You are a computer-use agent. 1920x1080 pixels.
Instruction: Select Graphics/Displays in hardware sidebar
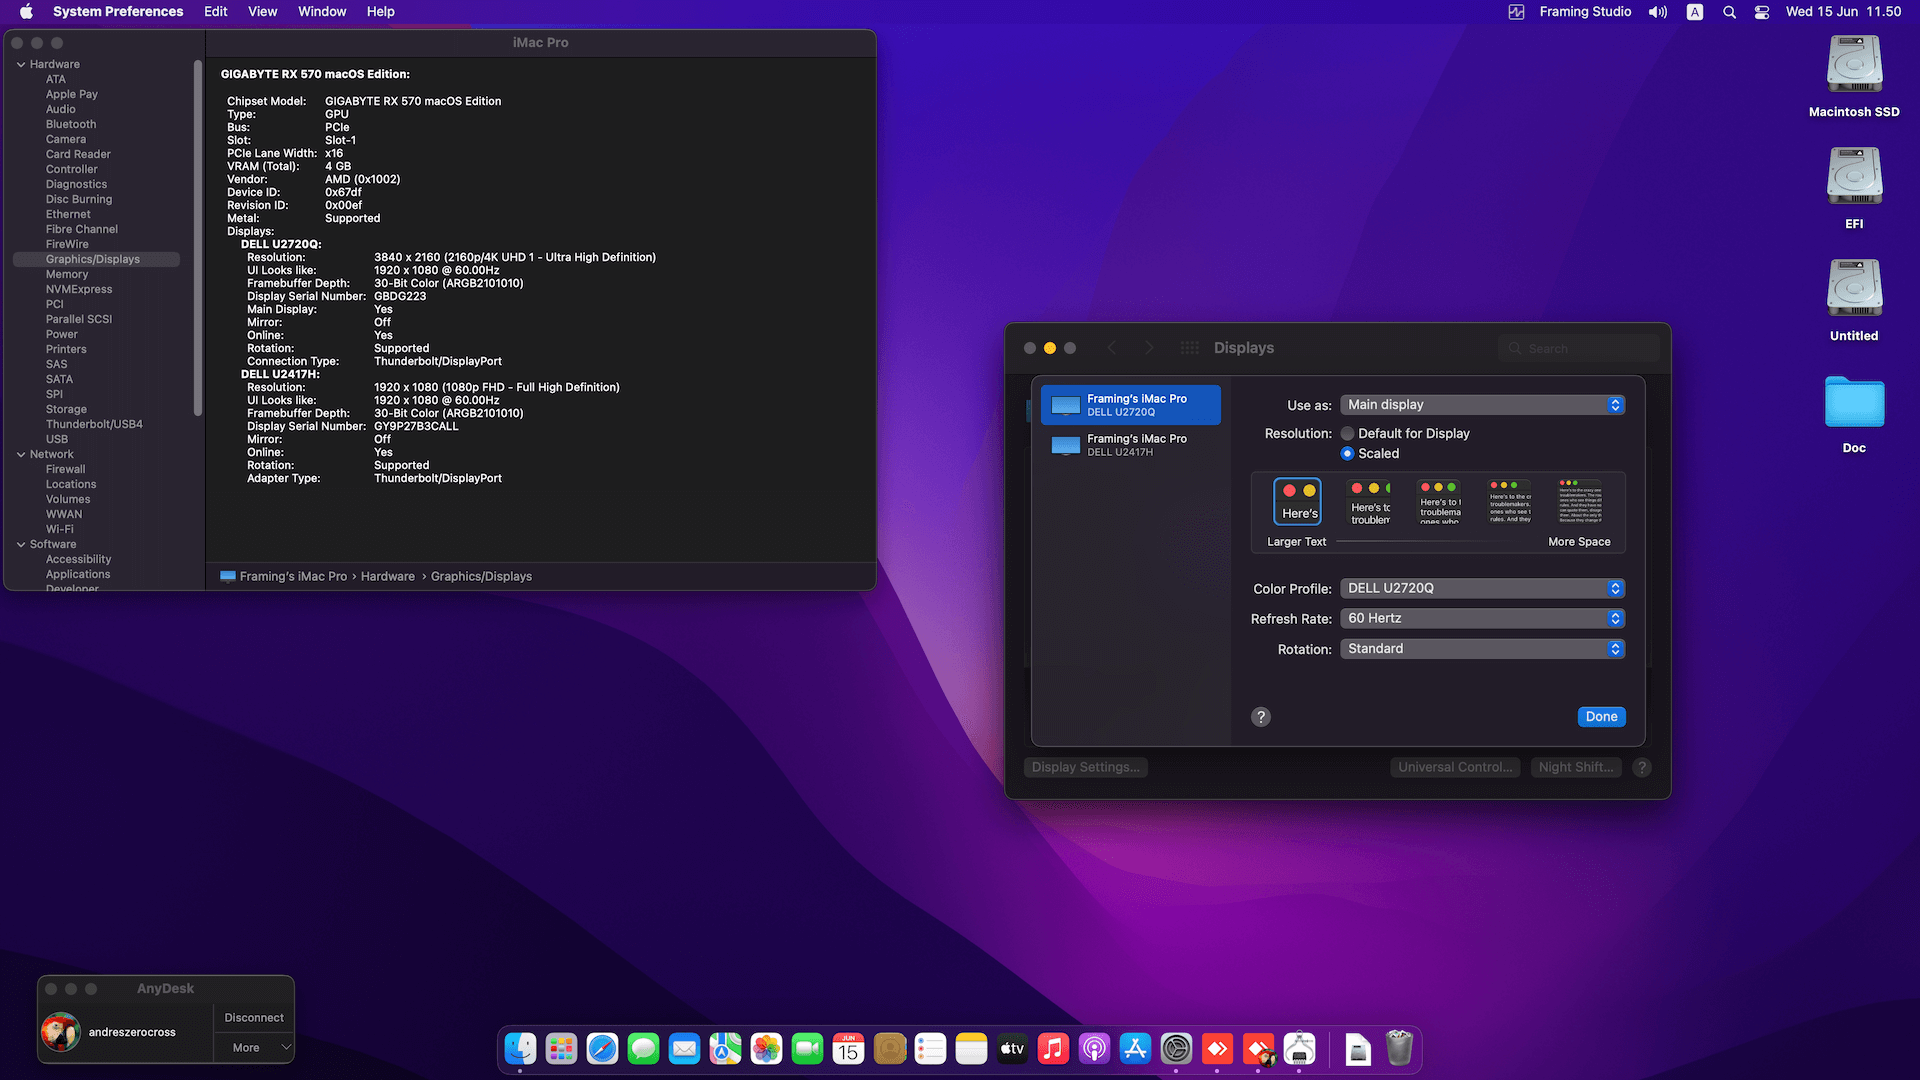pos(96,259)
